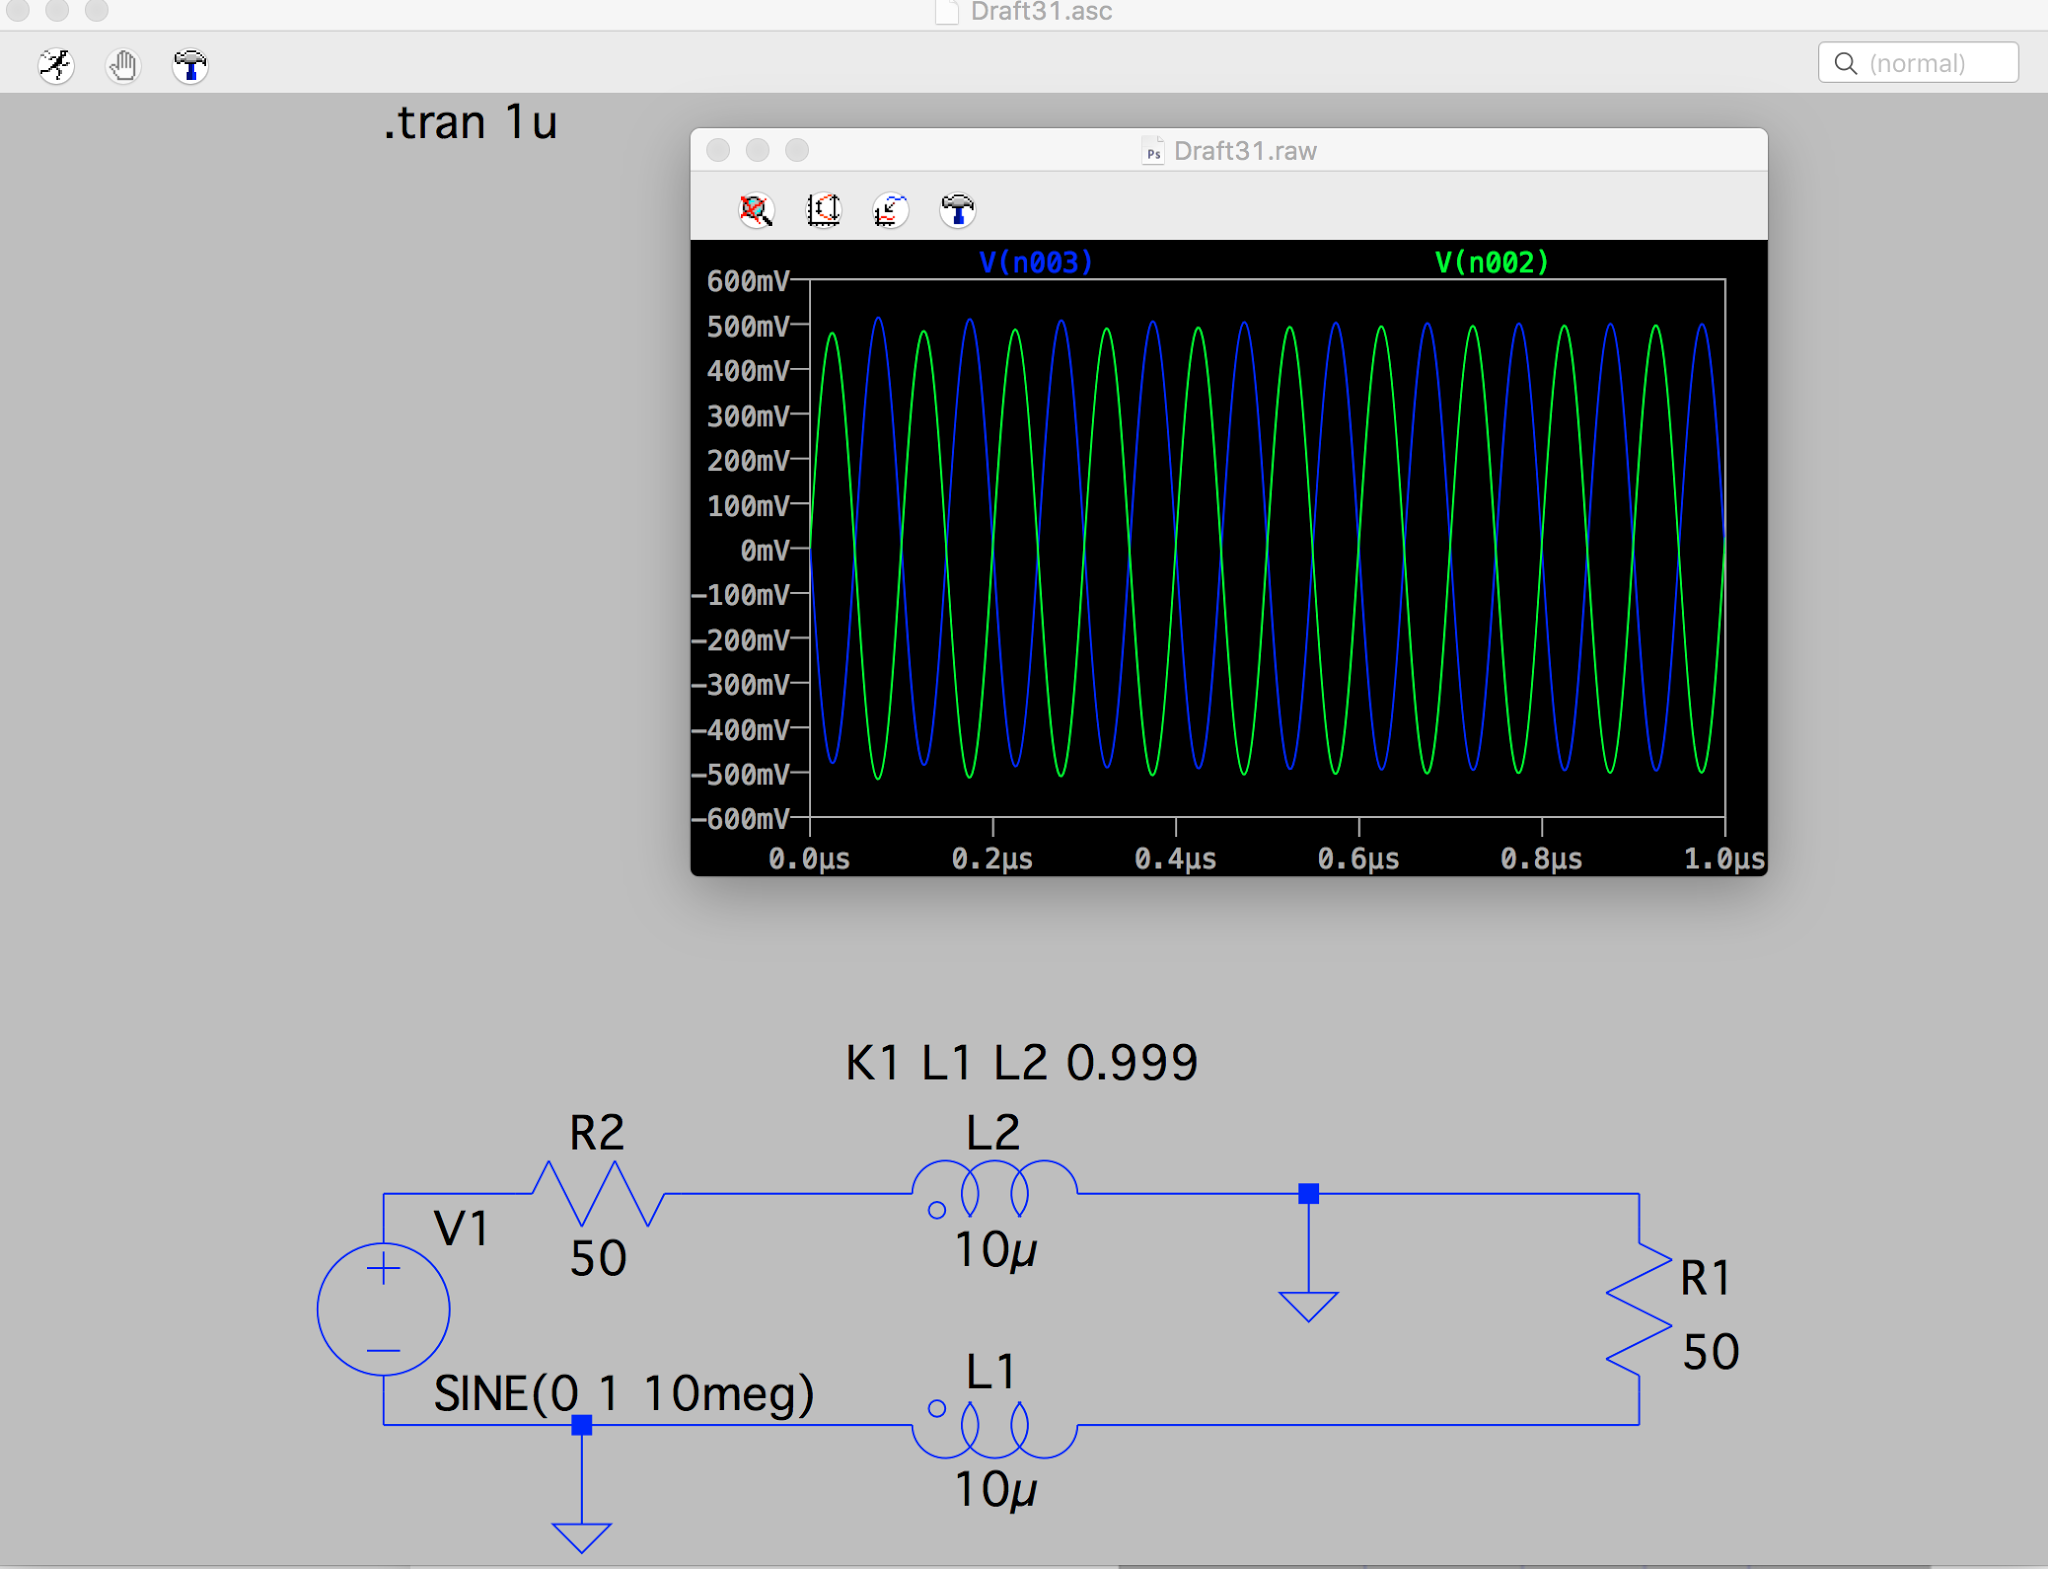
Task: Select inductor L2 symbol
Action: (x=994, y=1189)
